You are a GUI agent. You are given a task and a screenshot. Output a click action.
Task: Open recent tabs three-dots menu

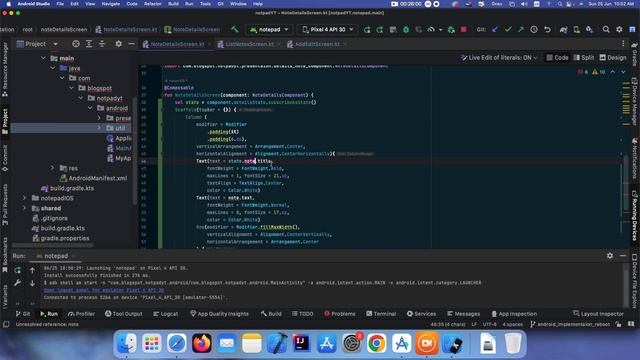click(x=623, y=44)
